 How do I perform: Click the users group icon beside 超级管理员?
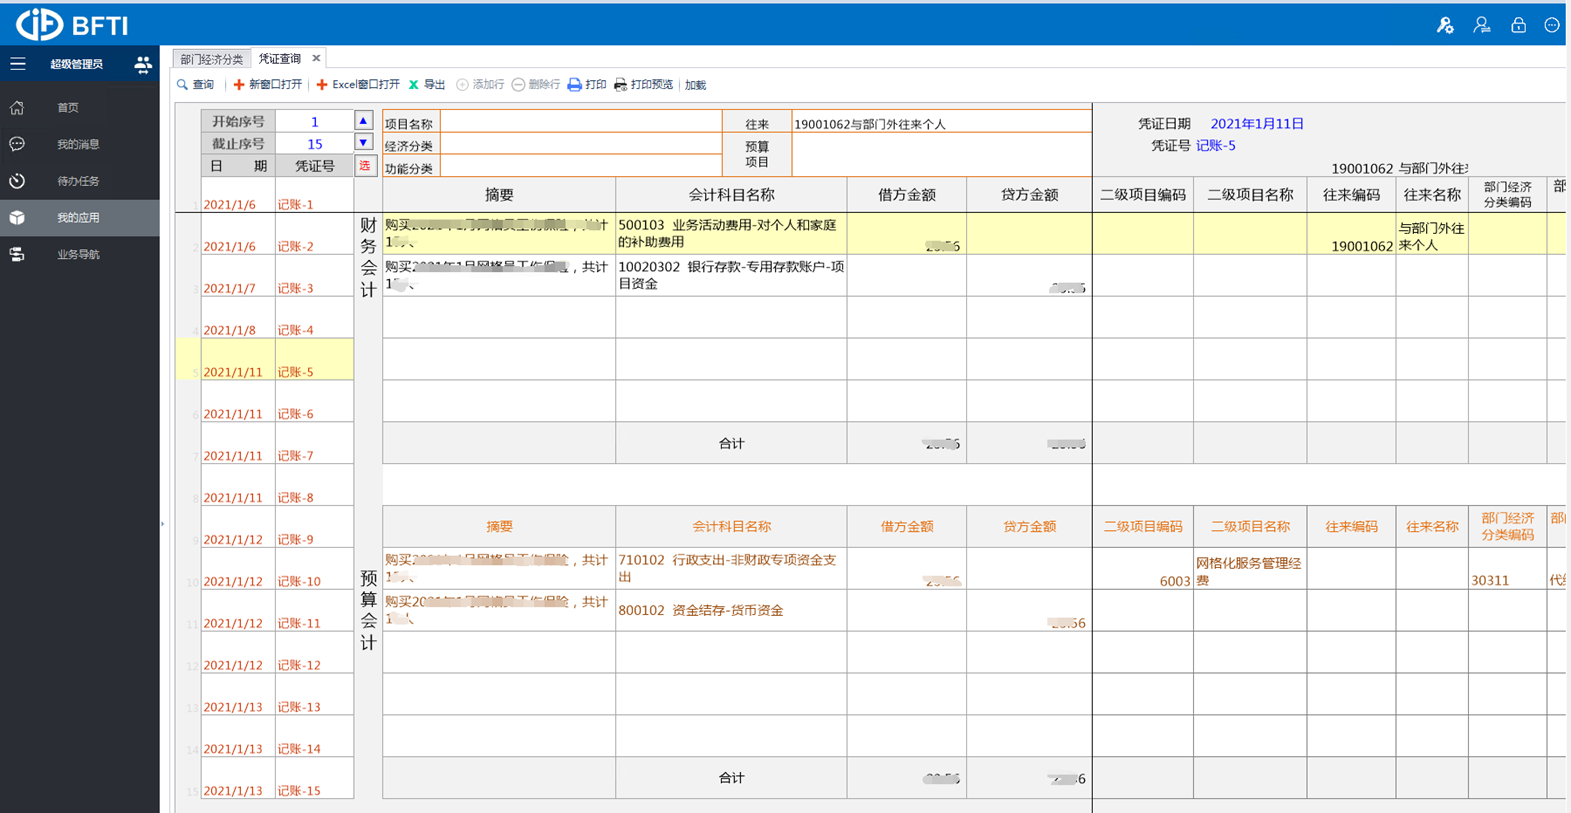pos(143,65)
